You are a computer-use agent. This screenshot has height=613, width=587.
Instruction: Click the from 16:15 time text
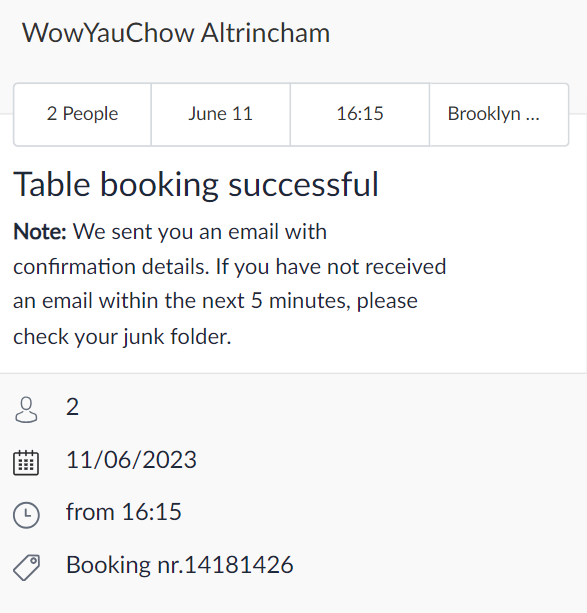(x=124, y=512)
